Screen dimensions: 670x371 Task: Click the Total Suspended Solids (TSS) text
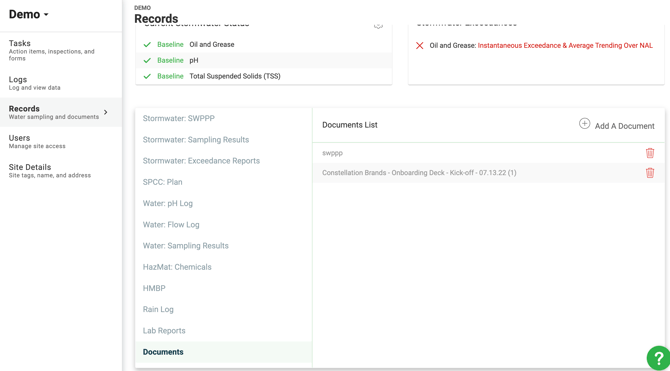[x=235, y=76]
